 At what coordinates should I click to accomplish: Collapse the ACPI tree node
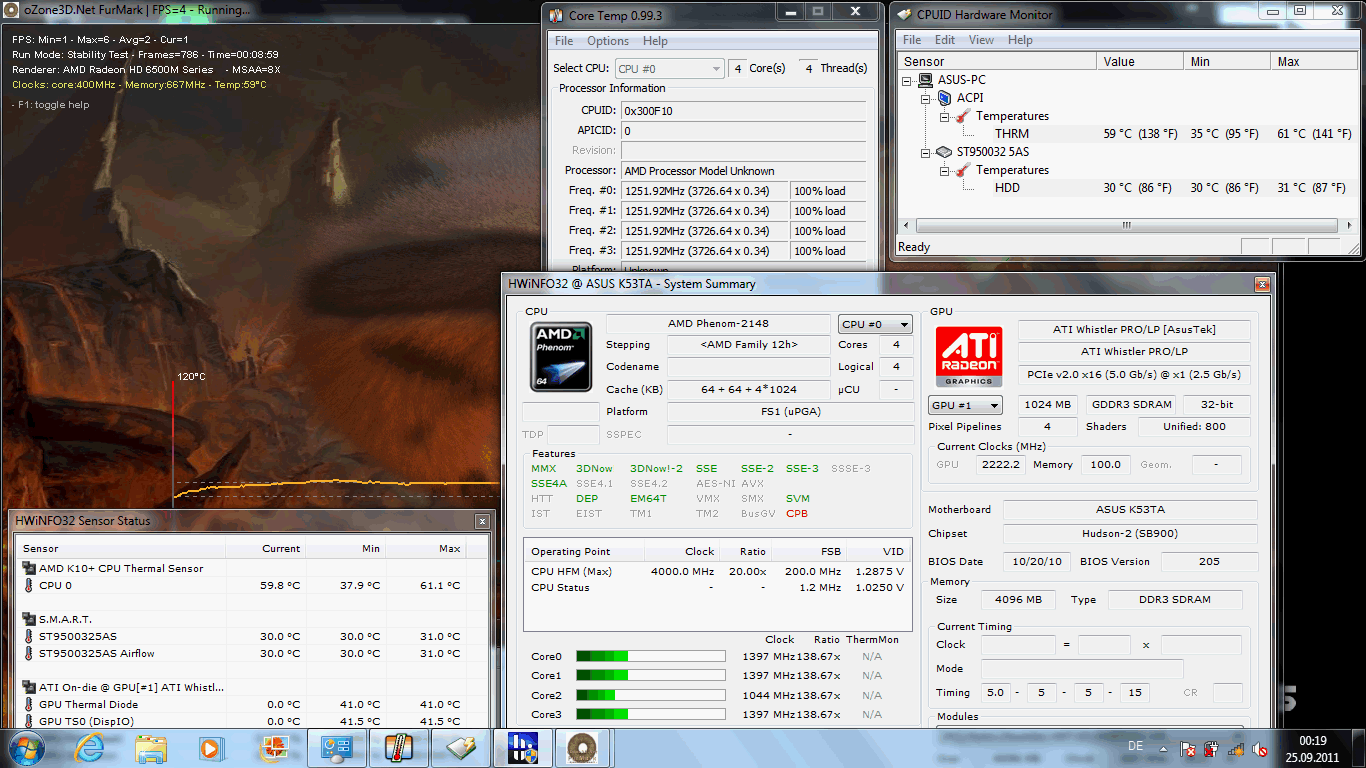(x=926, y=98)
